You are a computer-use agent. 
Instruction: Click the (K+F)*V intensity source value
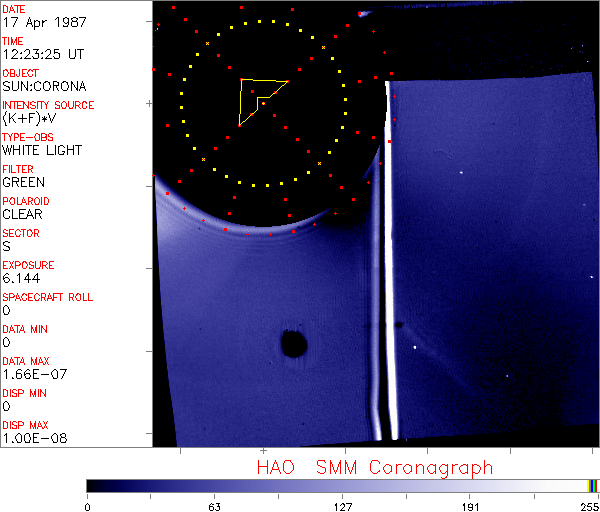tap(35, 118)
